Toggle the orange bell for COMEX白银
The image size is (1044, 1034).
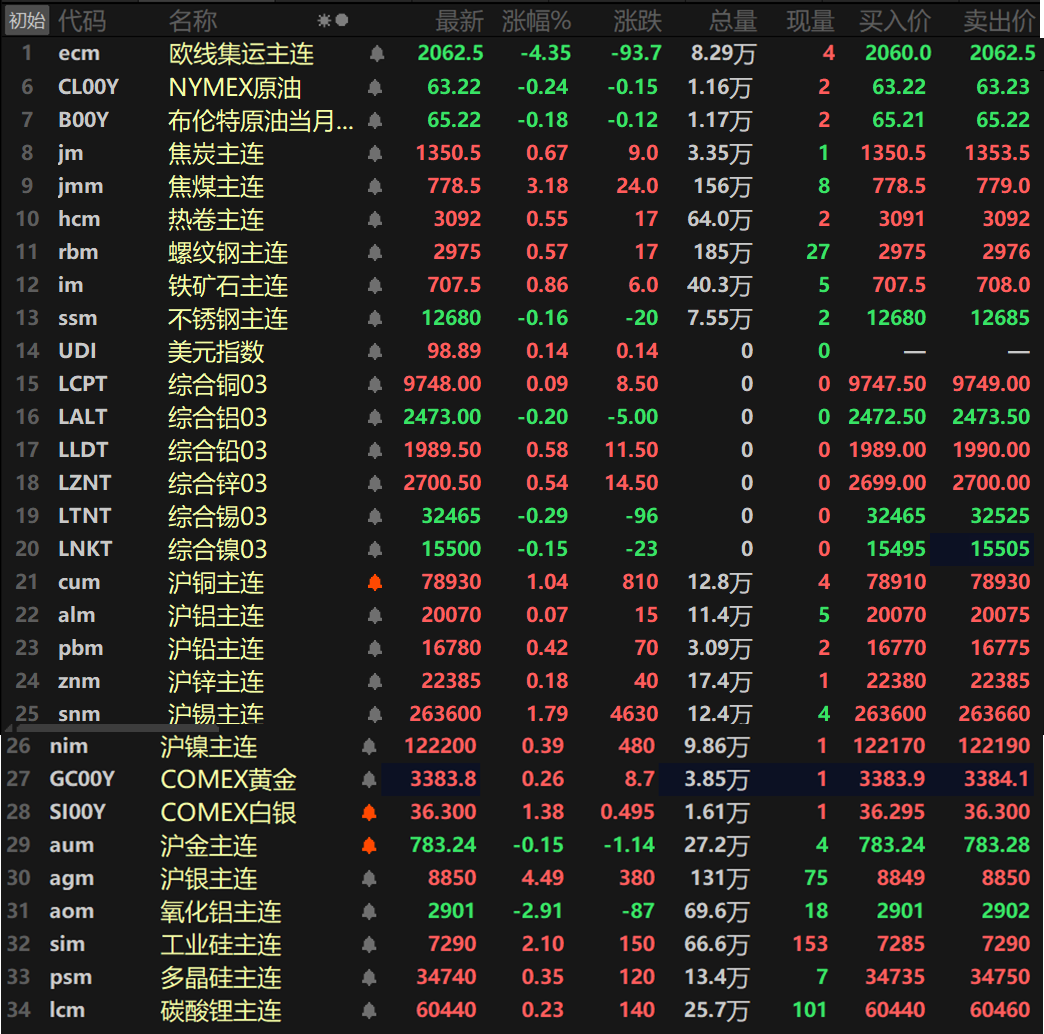coord(369,812)
